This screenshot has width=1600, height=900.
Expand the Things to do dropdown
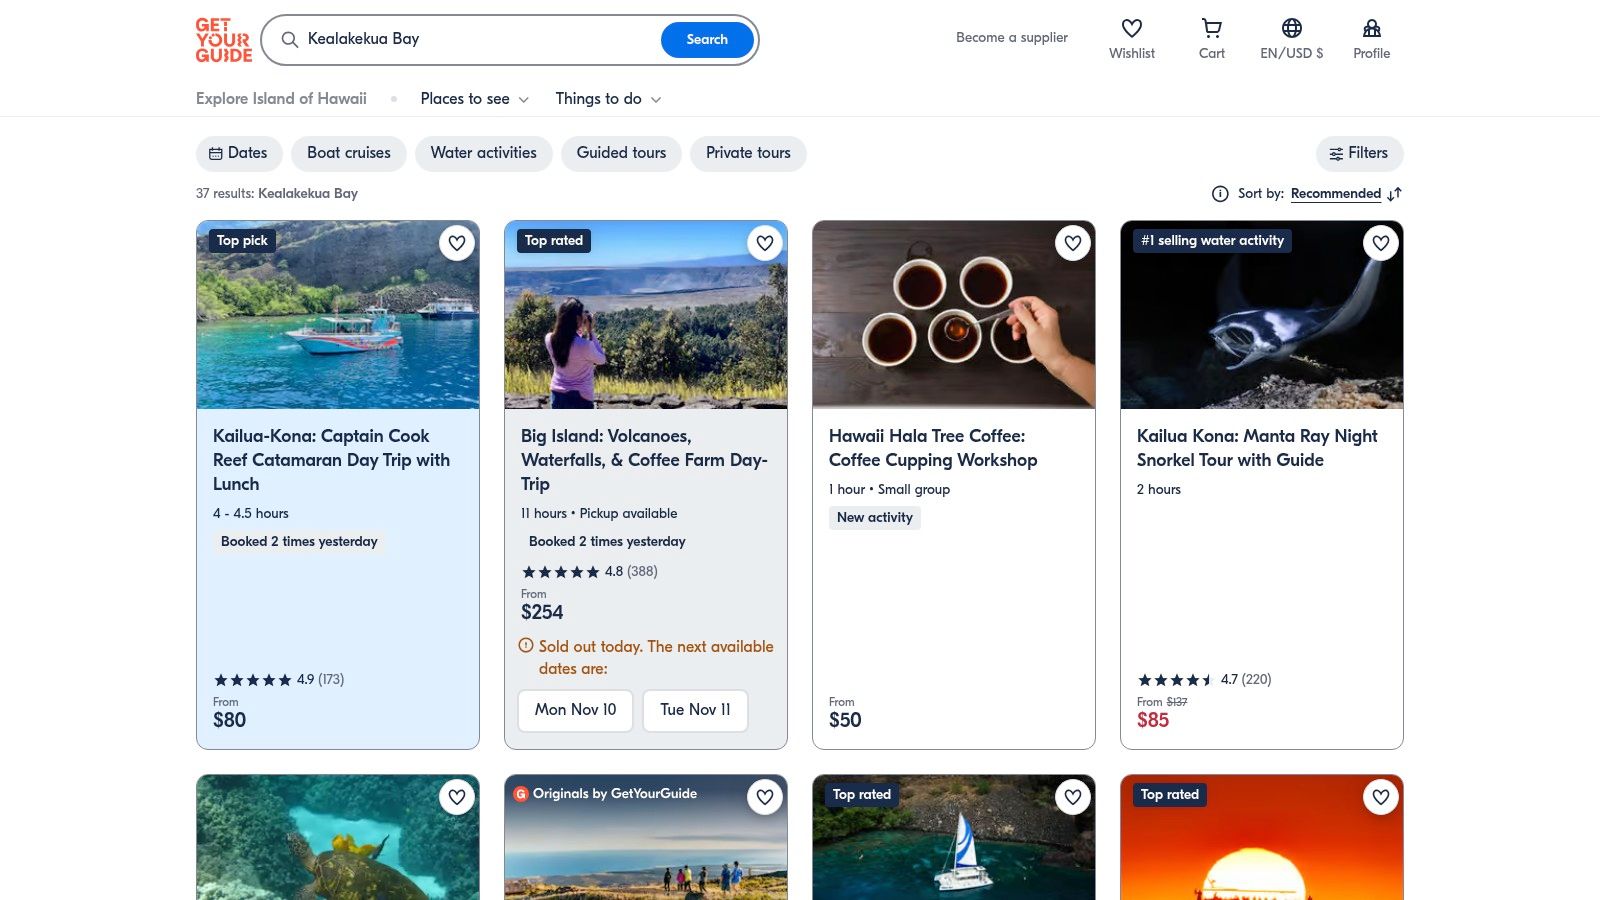[608, 99]
